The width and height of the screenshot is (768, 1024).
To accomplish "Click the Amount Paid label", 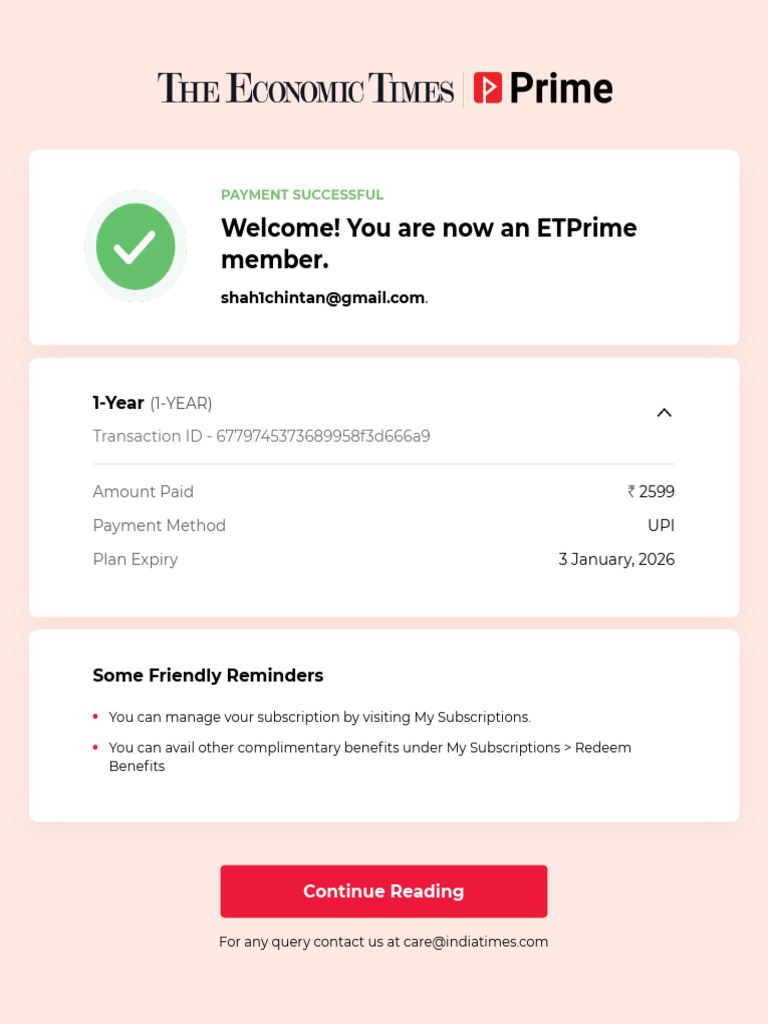I will click(x=143, y=492).
